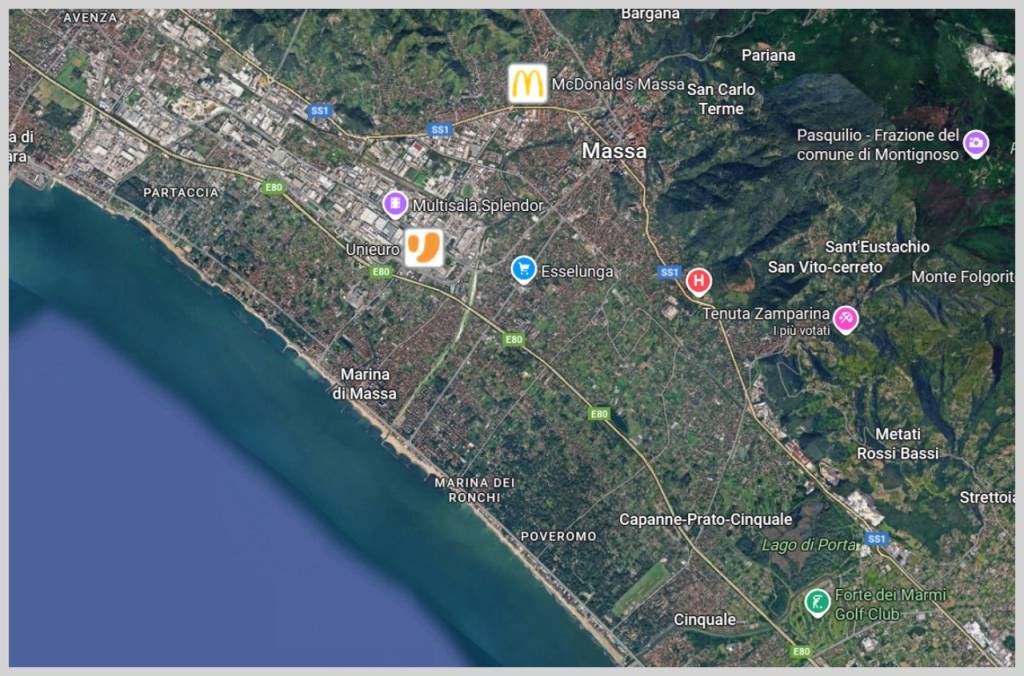Click the Pariana village label
The width and height of the screenshot is (1024, 676).
[769, 55]
